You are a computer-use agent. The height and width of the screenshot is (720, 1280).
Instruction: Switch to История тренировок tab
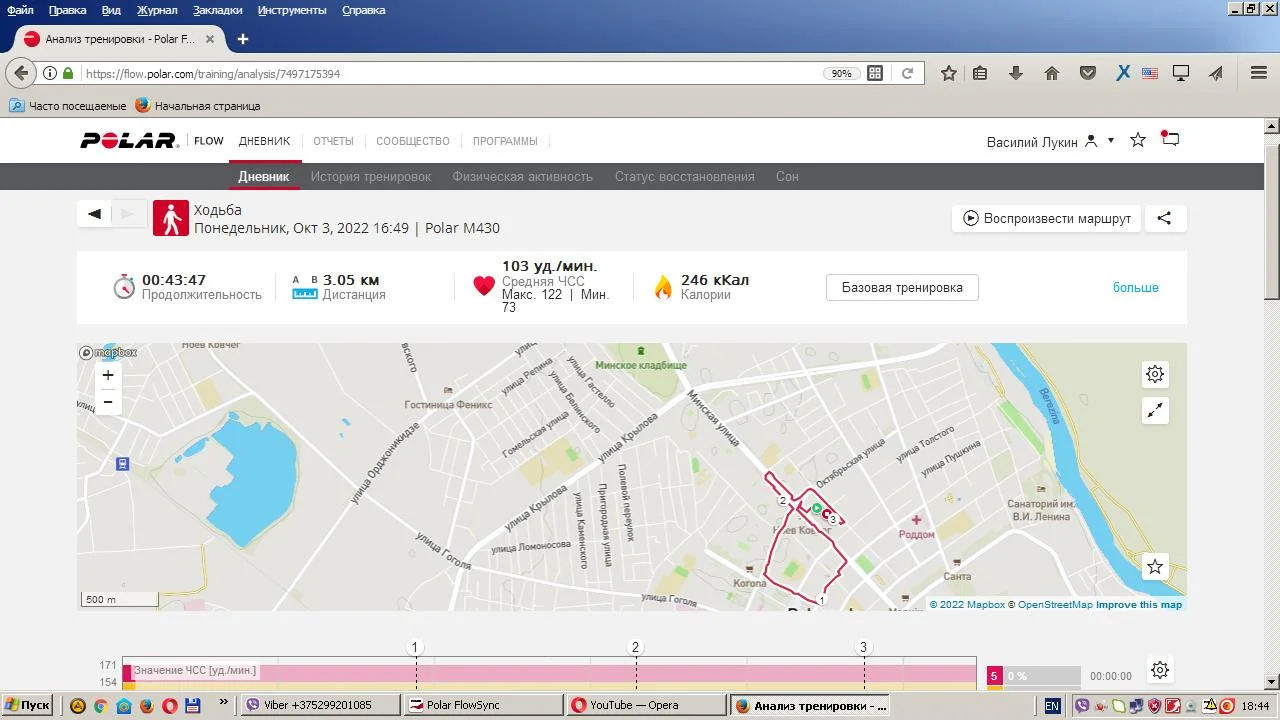pos(370,177)
